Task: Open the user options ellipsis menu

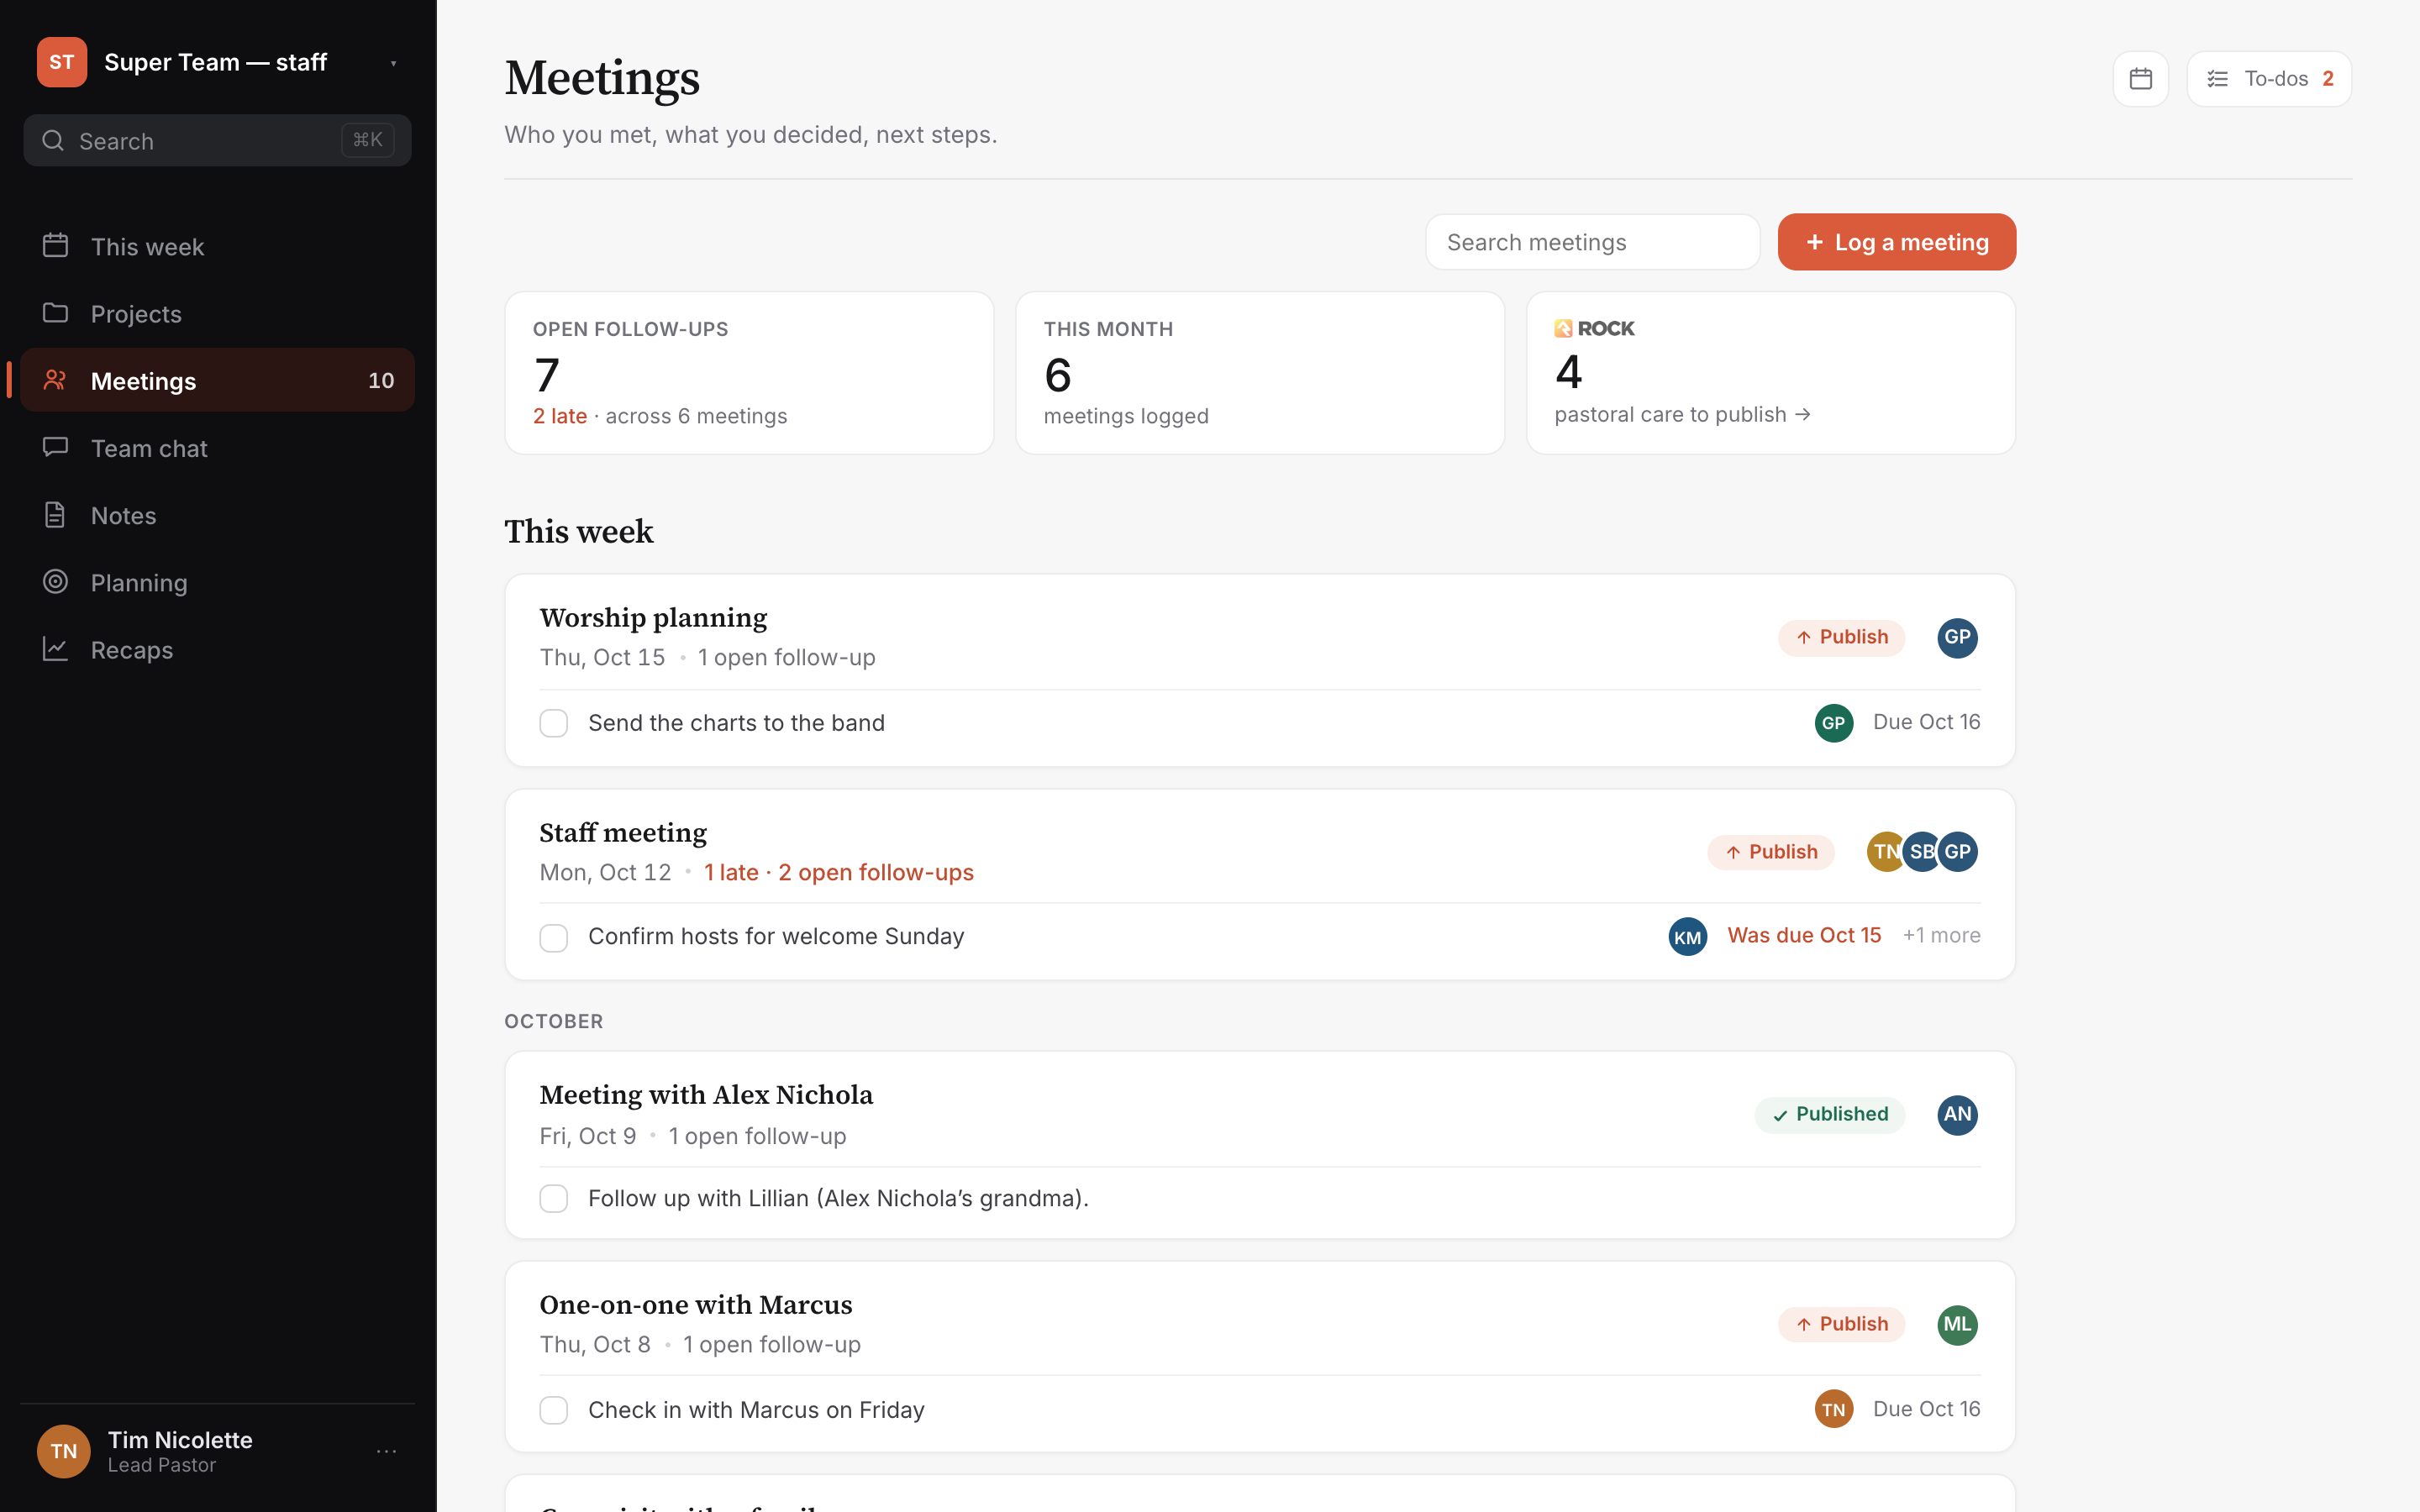Action: 386,1450
